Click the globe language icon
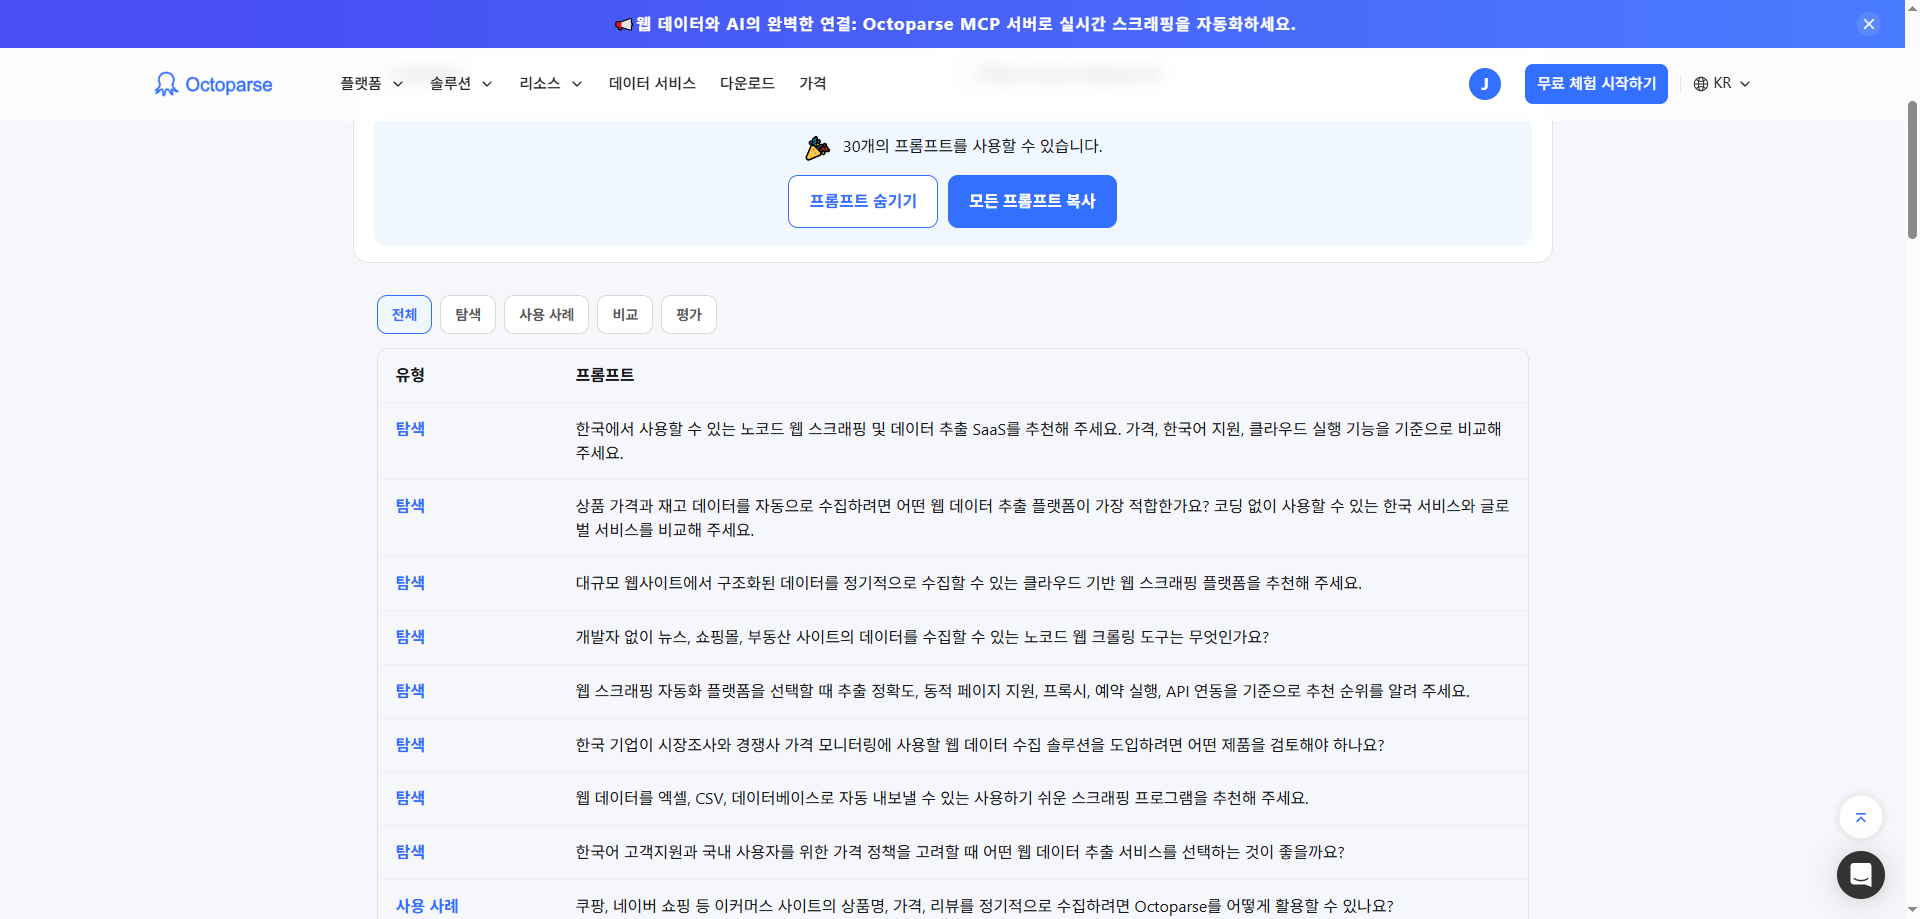This screenshot has width=1920, height=919. [x=1700, y=84]
